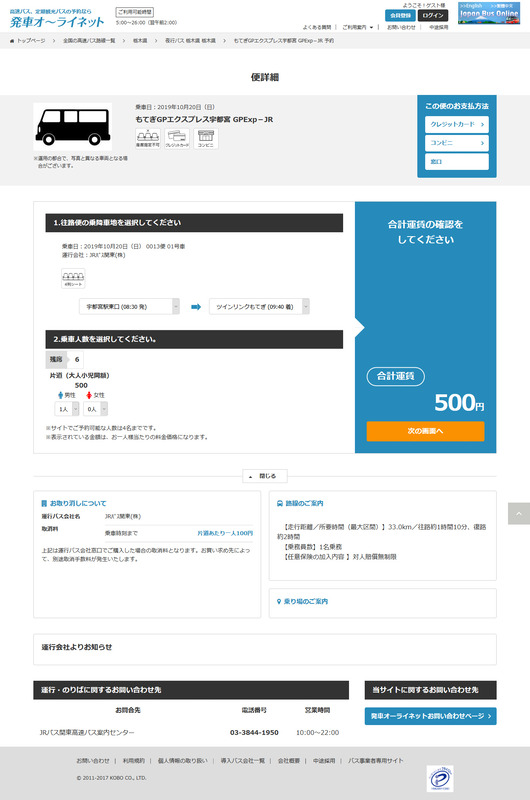Screen dimensions: 530x800
Task: Open footer 会社概要 link
Action: pos(289,761)
